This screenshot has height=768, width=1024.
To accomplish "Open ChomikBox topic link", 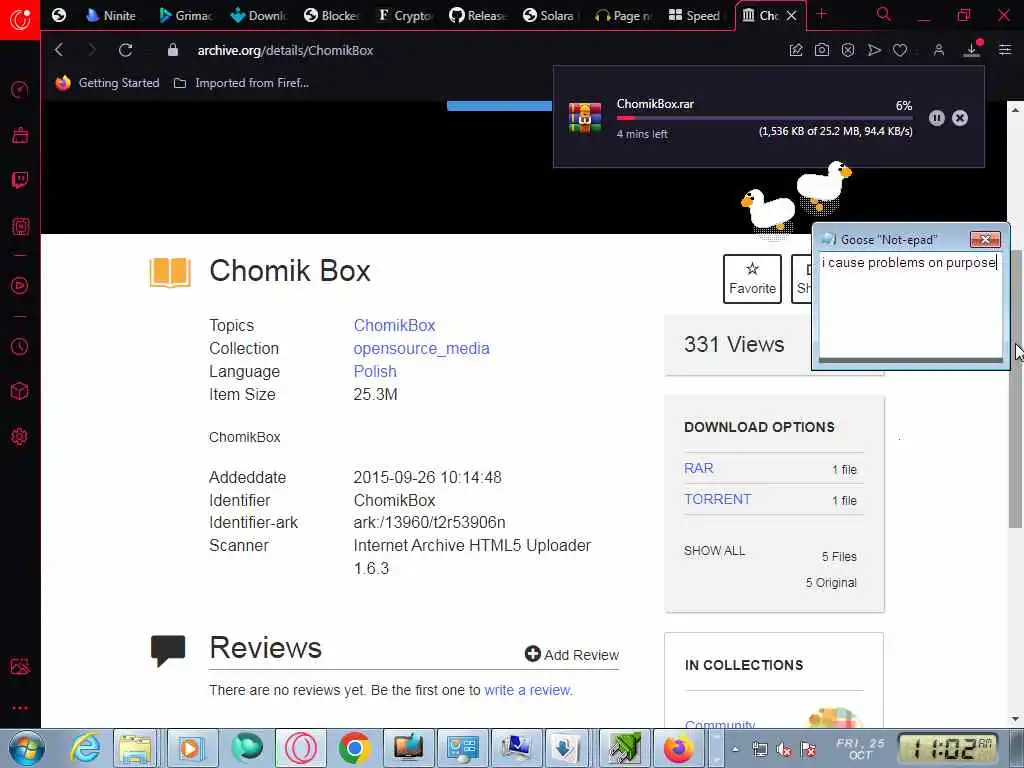I will point(394,325).
